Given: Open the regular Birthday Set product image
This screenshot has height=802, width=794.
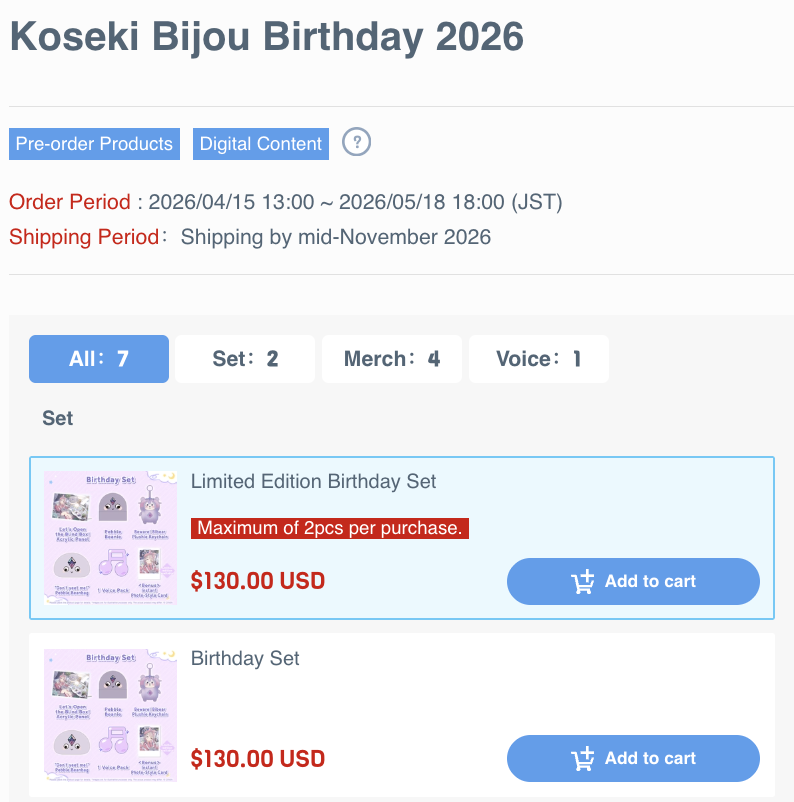Looking at the screenshot, I should point(110,715).
